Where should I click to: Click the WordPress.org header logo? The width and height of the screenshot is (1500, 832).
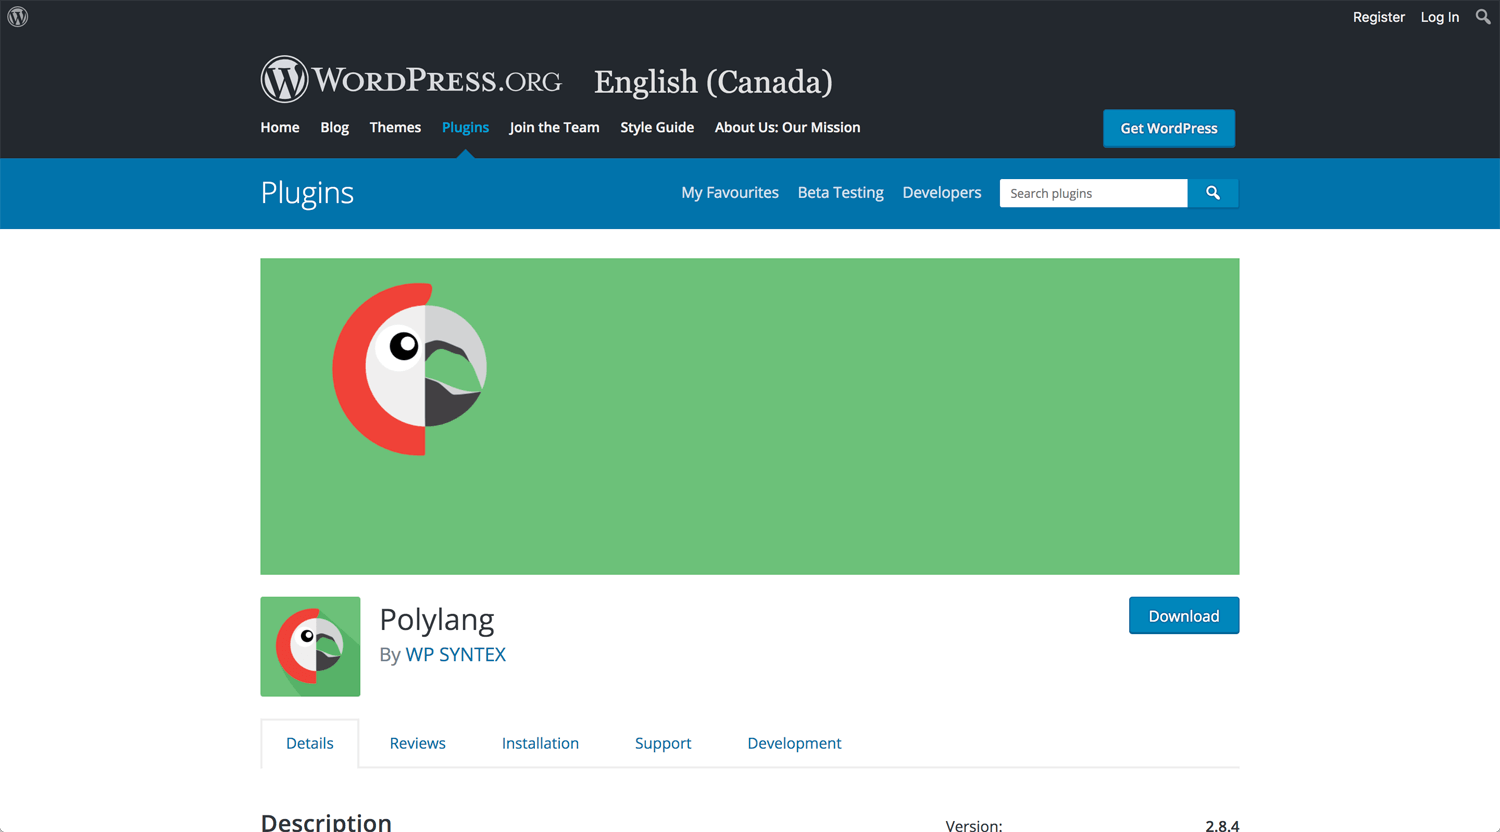tap(411, 80)
